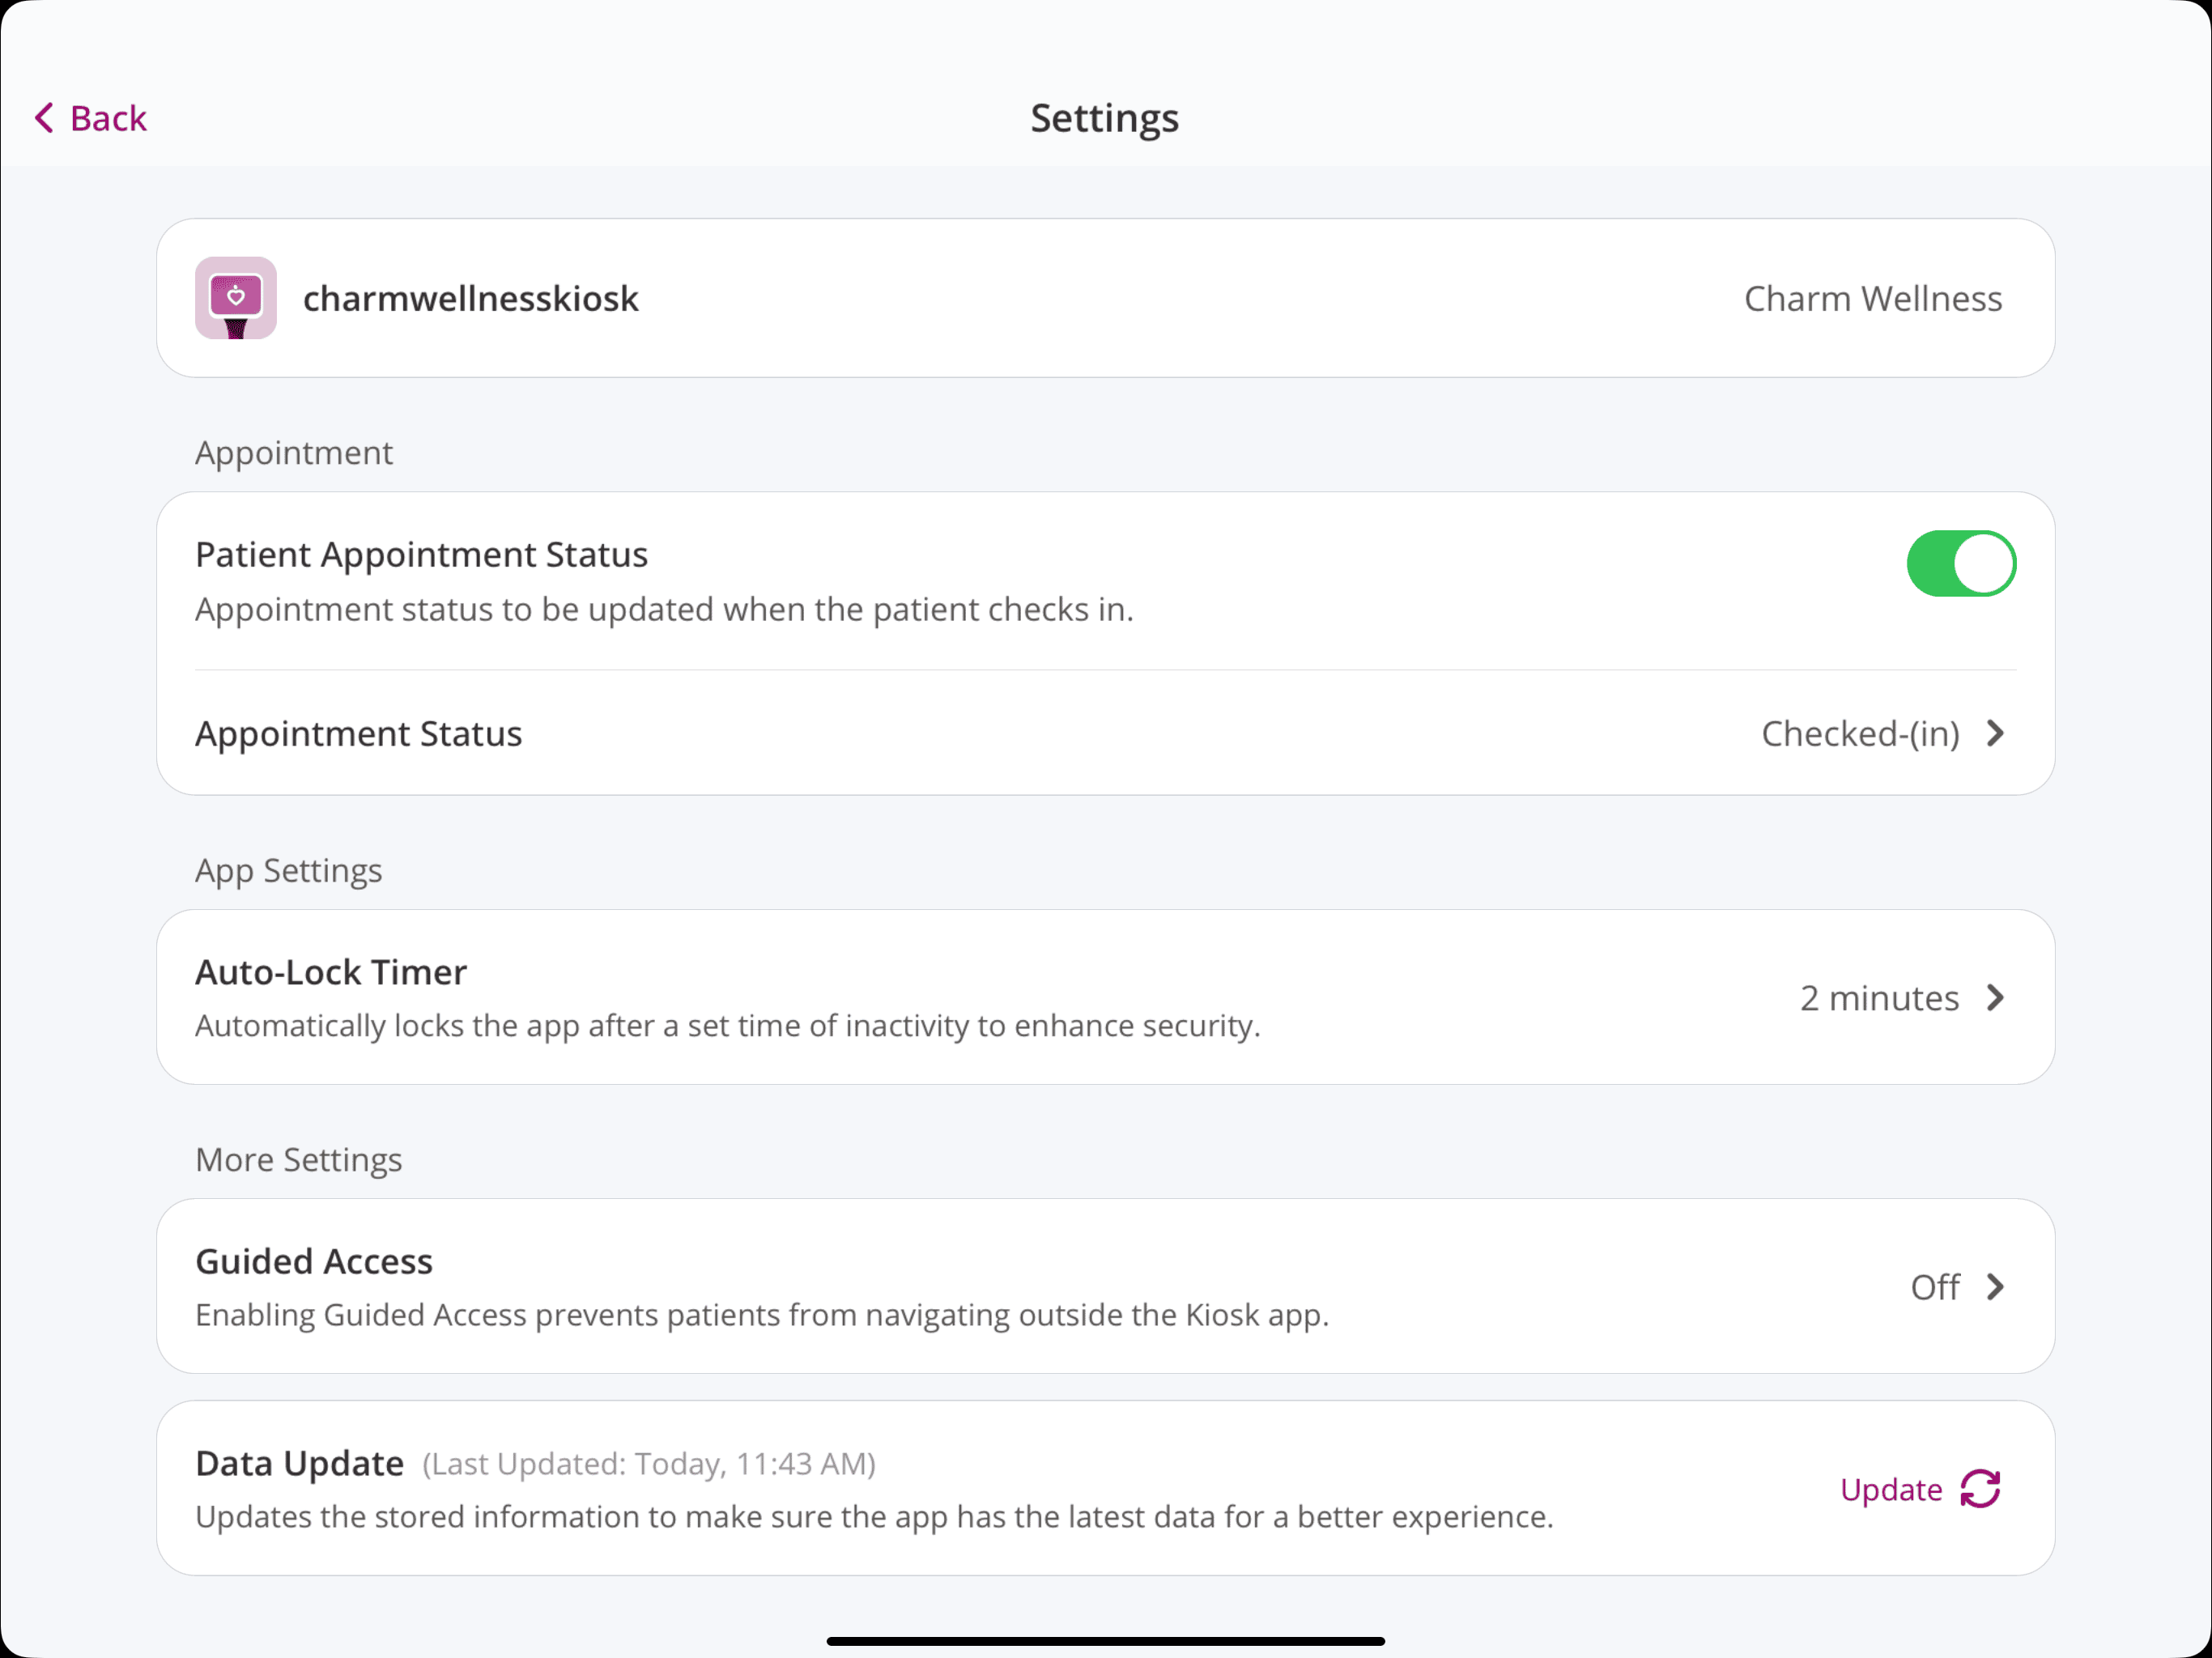Select the Settings title header
The width and height of the screenshot is (2212, 1658).
point(1104,118)
